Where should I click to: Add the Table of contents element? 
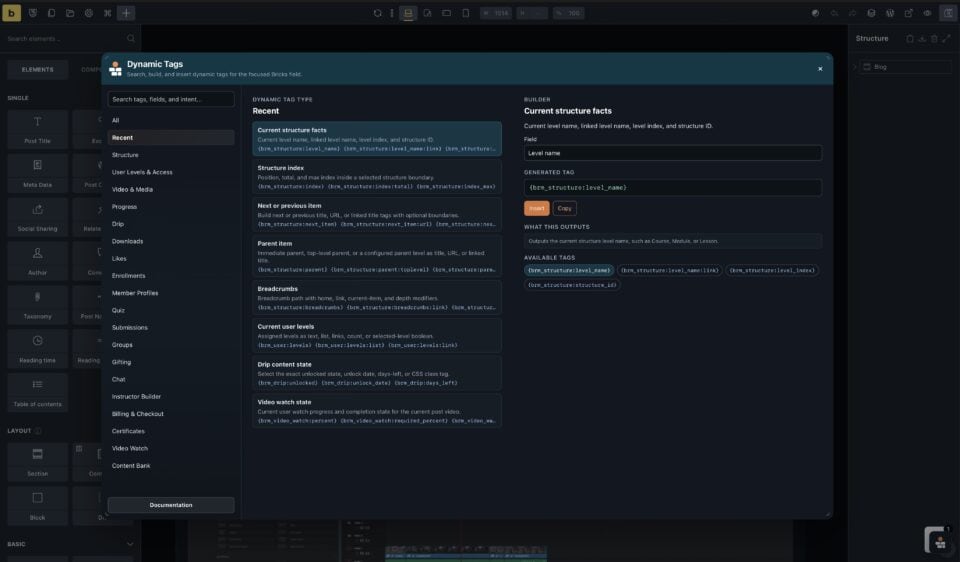point(37,393)
